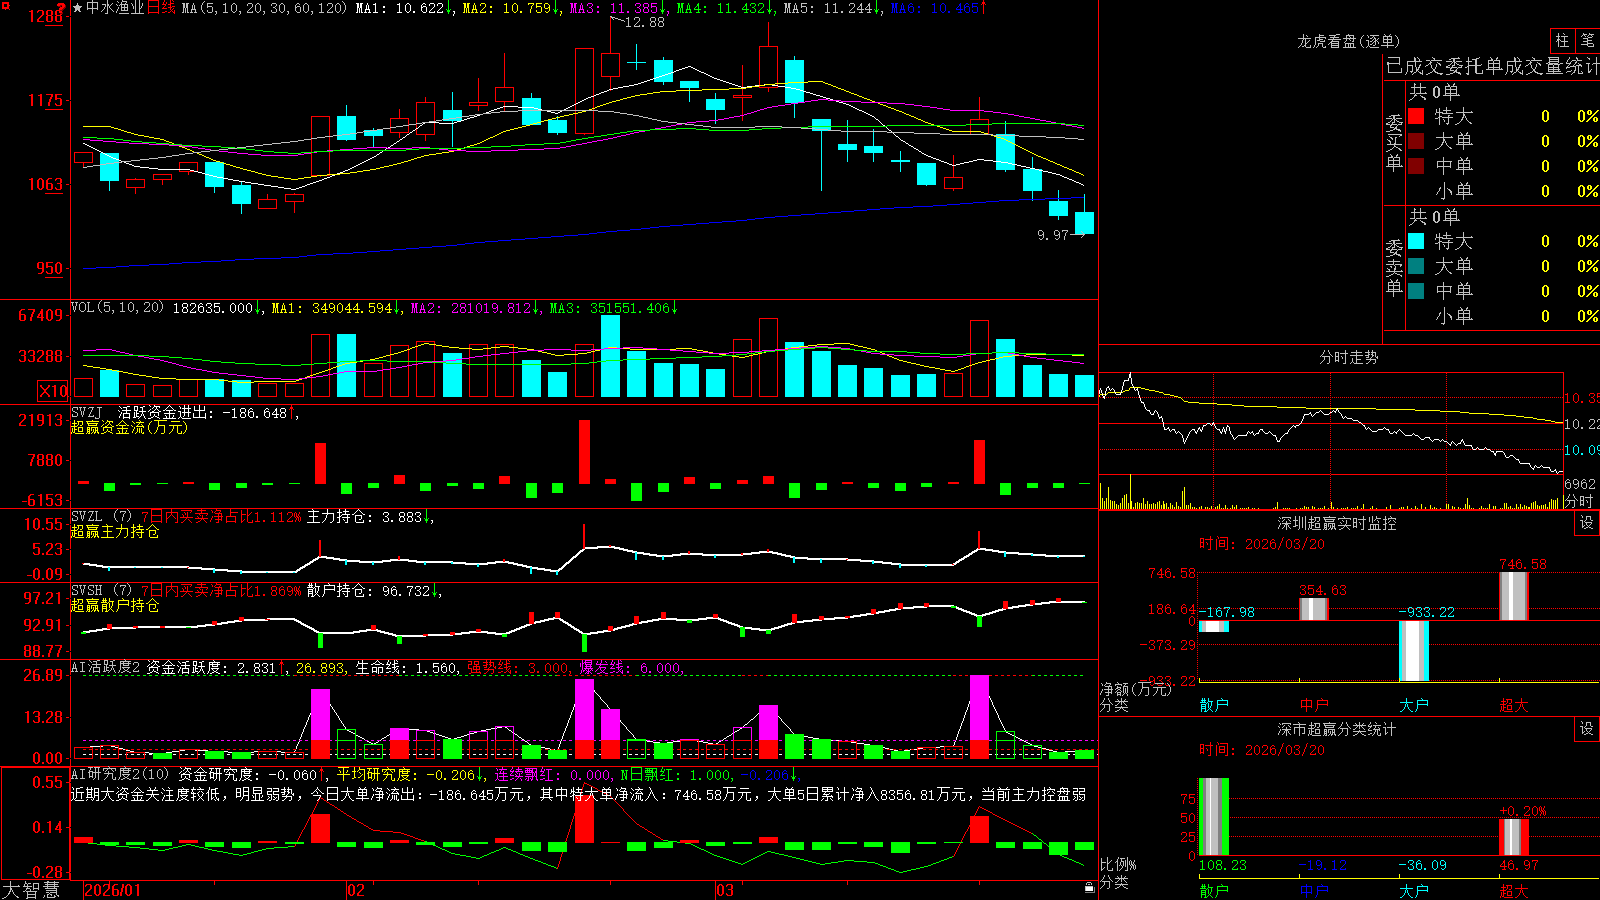
Task: Click the 超大 bar labeled 746.58
Action: (x=1514, y=596)
